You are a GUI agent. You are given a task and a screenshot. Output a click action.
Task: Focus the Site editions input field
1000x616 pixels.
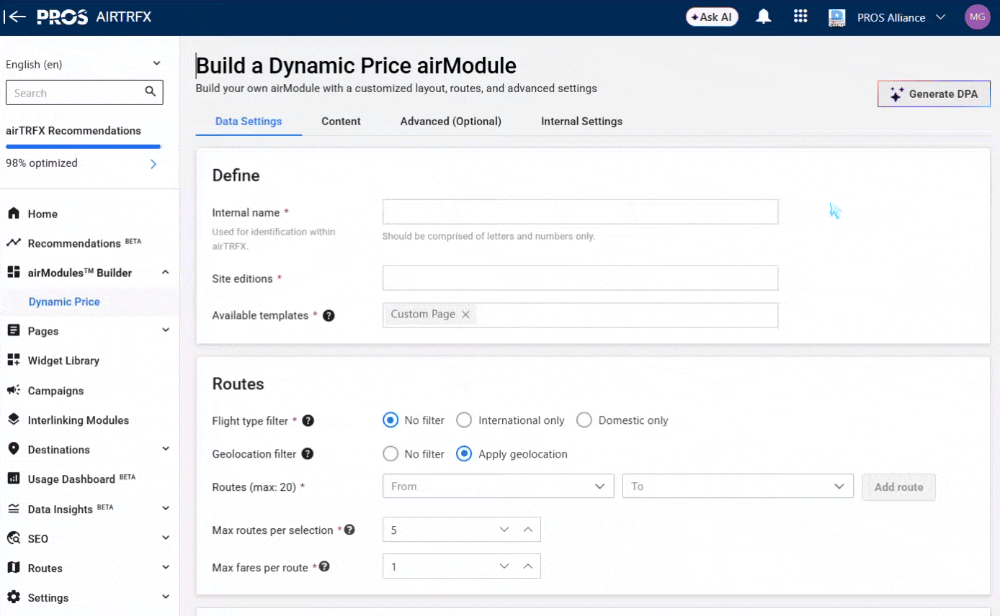tap(580, 278)
